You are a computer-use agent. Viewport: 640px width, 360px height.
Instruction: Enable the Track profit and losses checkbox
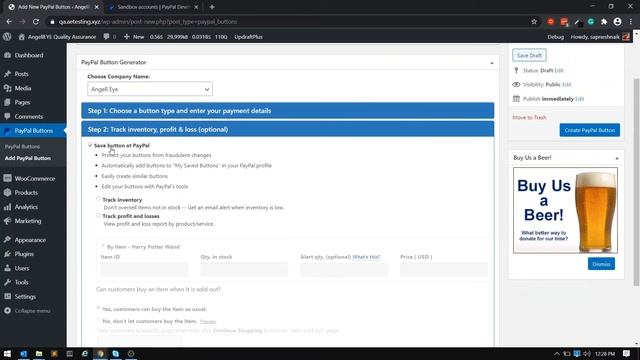coord(98,216)
